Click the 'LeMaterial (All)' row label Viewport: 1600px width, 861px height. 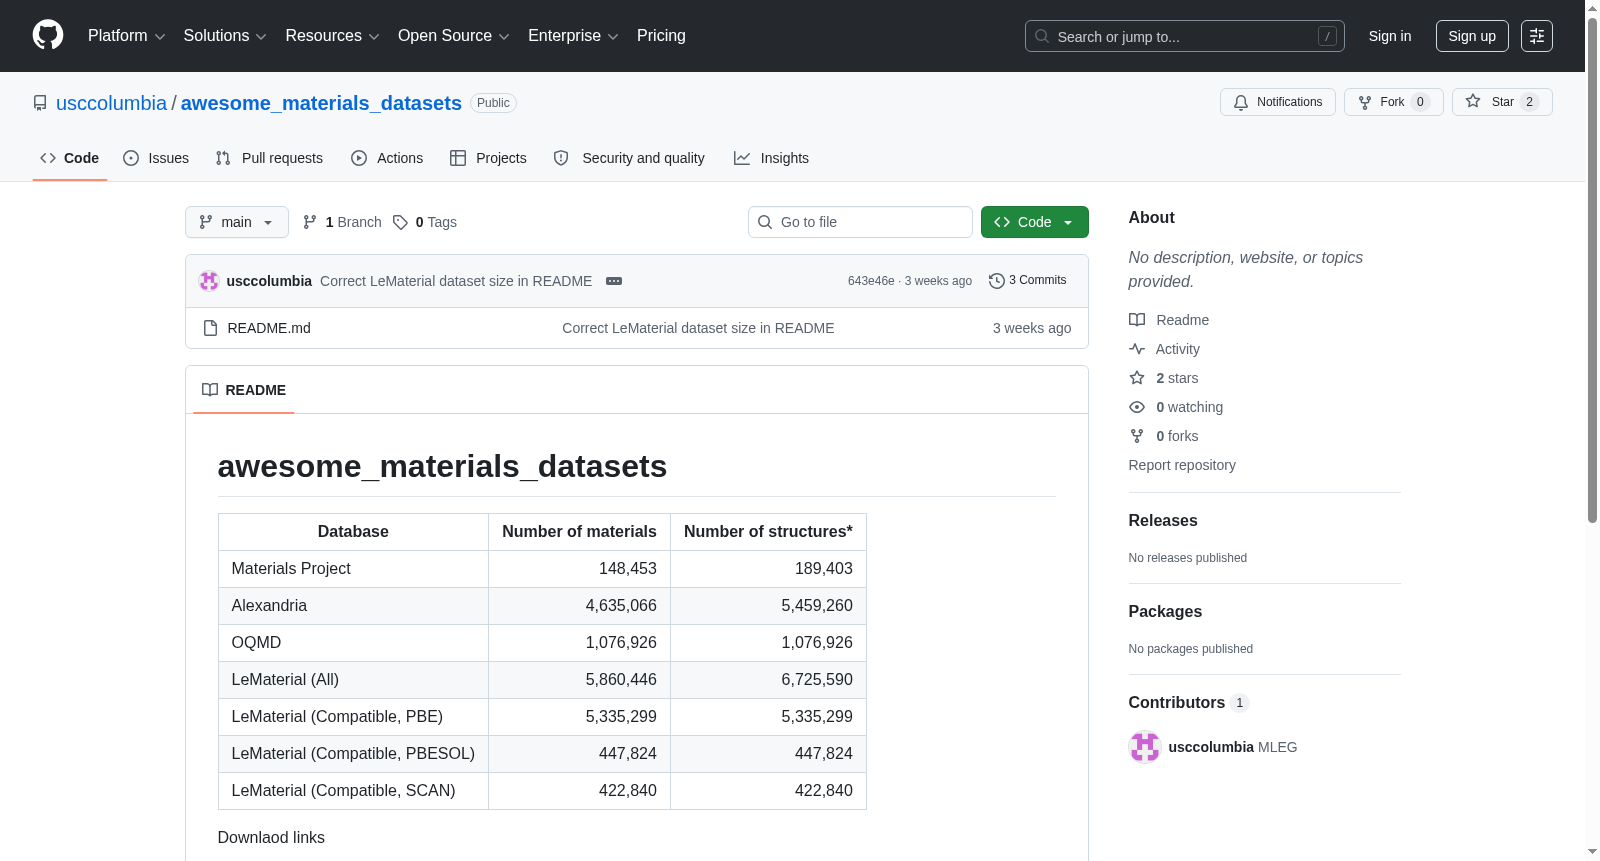pos(353,679)
